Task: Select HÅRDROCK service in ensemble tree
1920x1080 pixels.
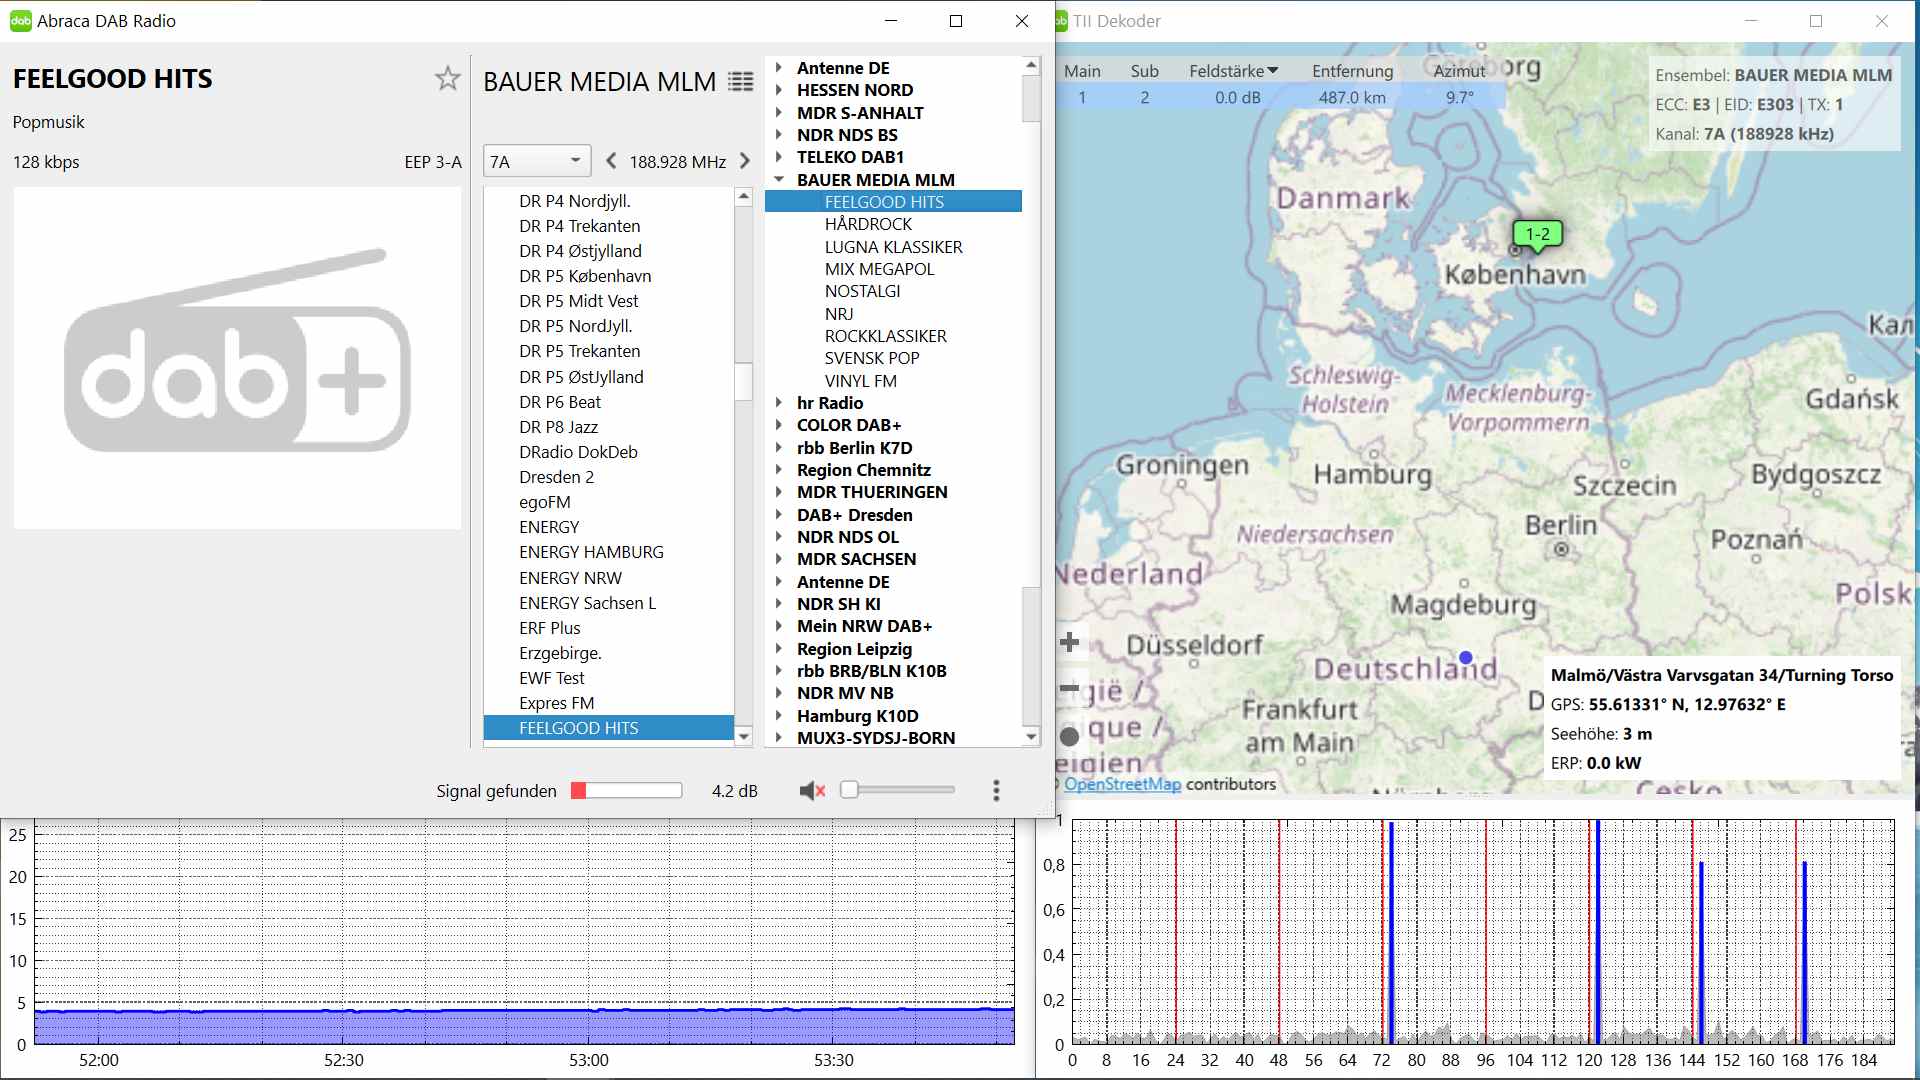Action: [x=868, y=224]
